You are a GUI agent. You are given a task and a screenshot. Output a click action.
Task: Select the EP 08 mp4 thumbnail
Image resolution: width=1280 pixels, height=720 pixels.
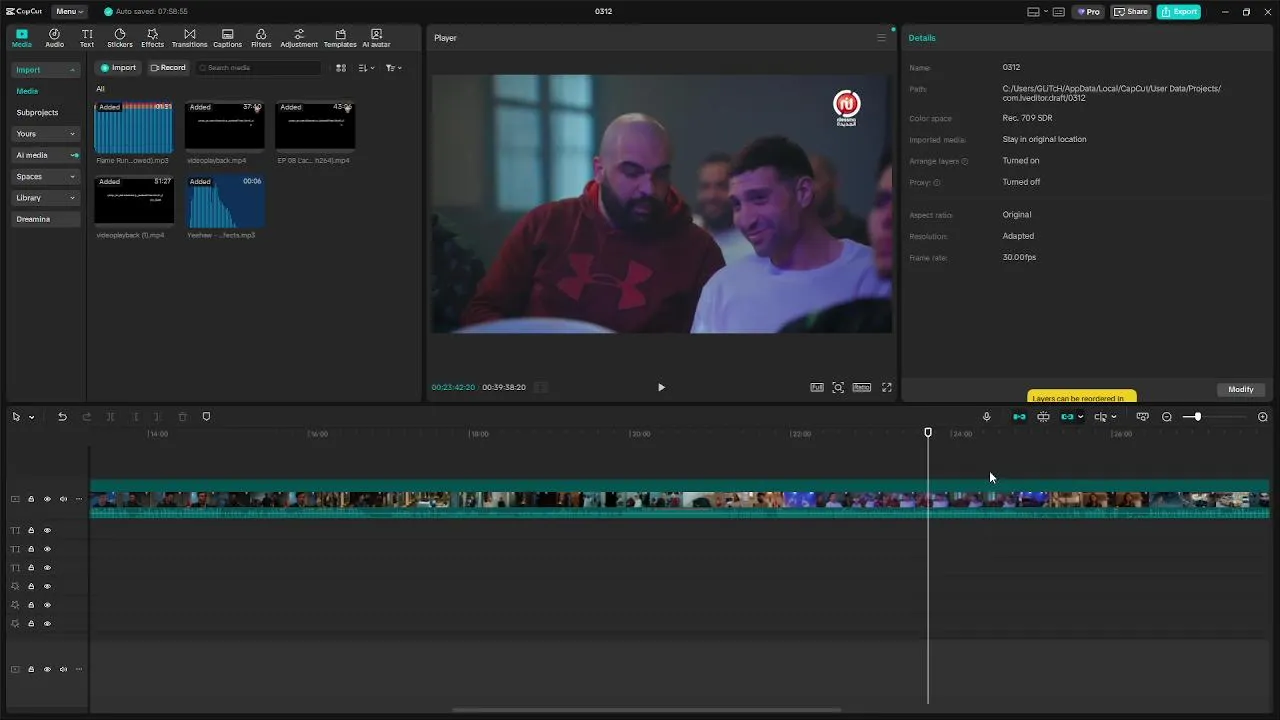315,127
